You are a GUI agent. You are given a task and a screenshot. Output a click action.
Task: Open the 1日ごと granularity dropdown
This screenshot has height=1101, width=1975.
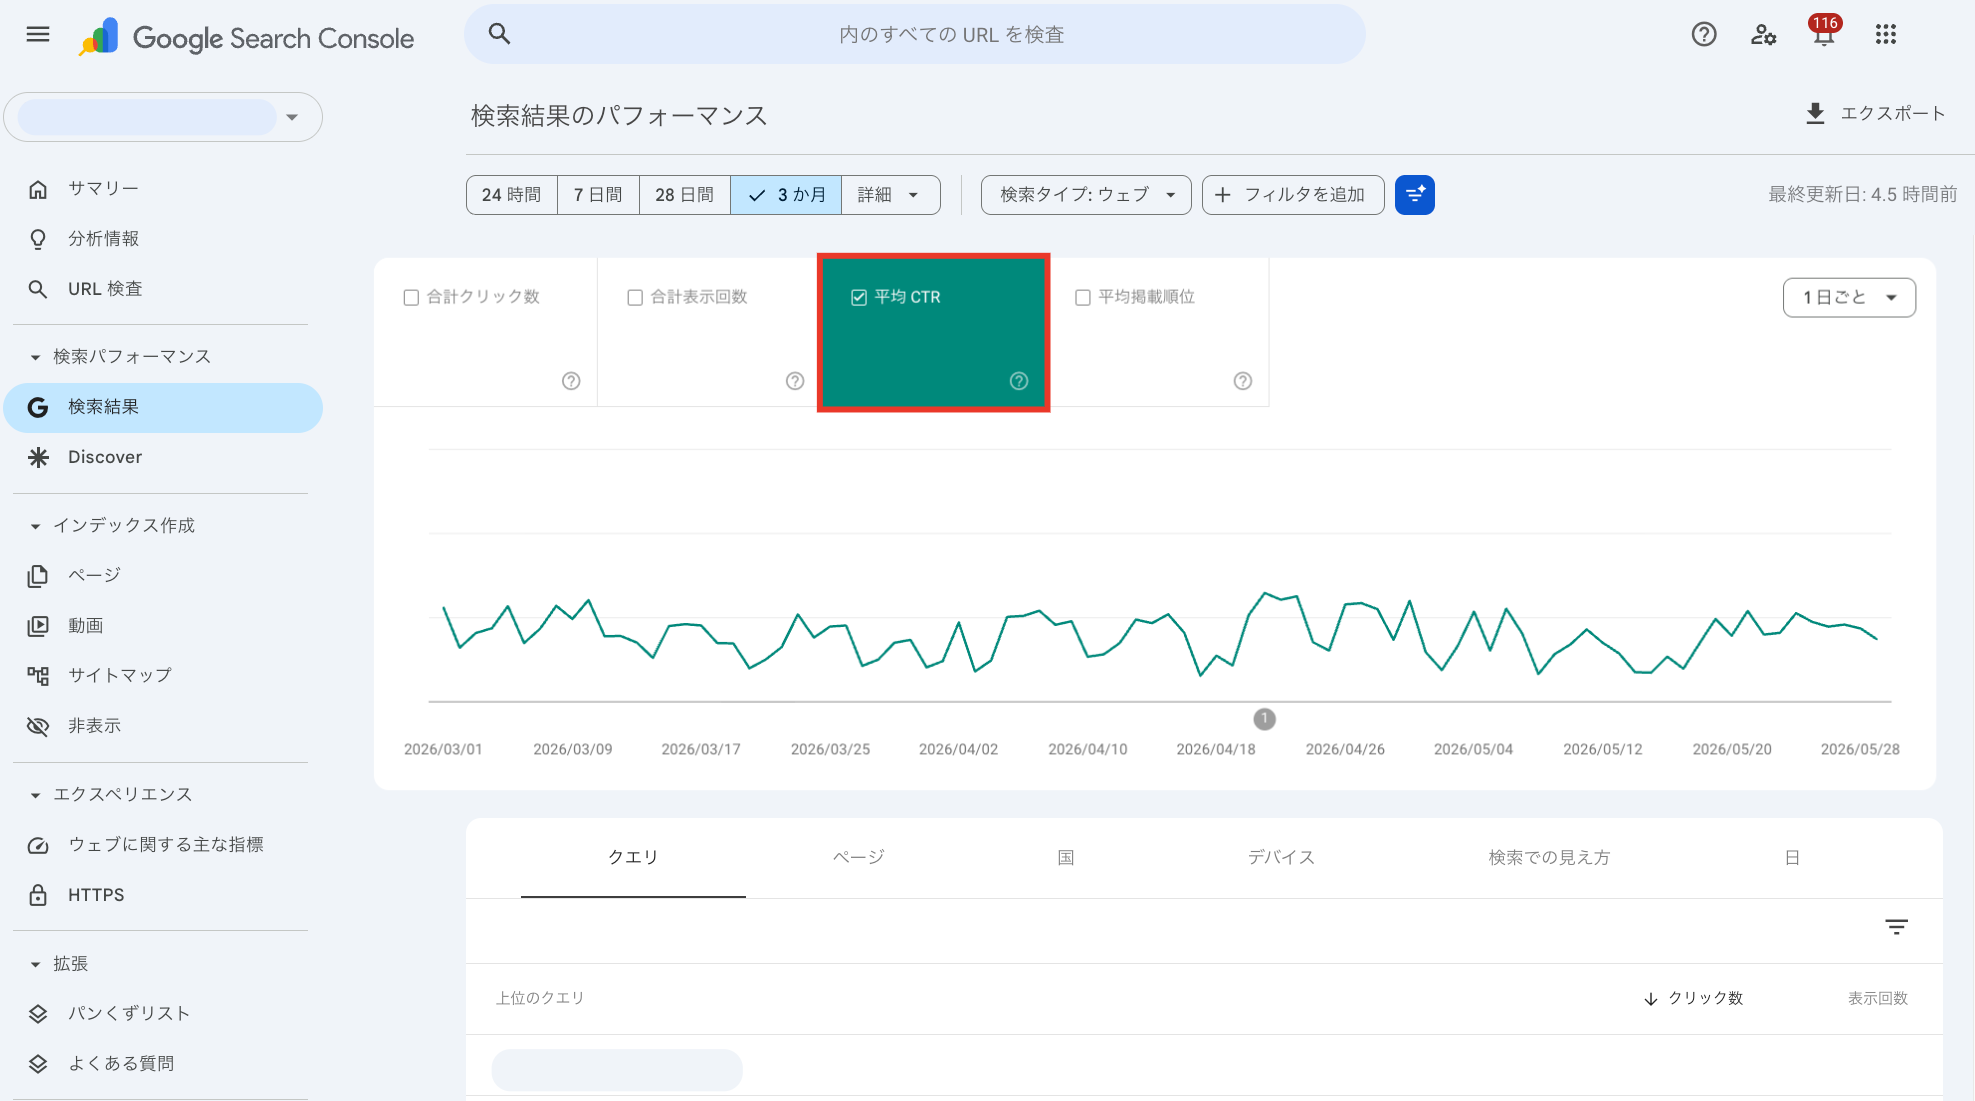1849,297
